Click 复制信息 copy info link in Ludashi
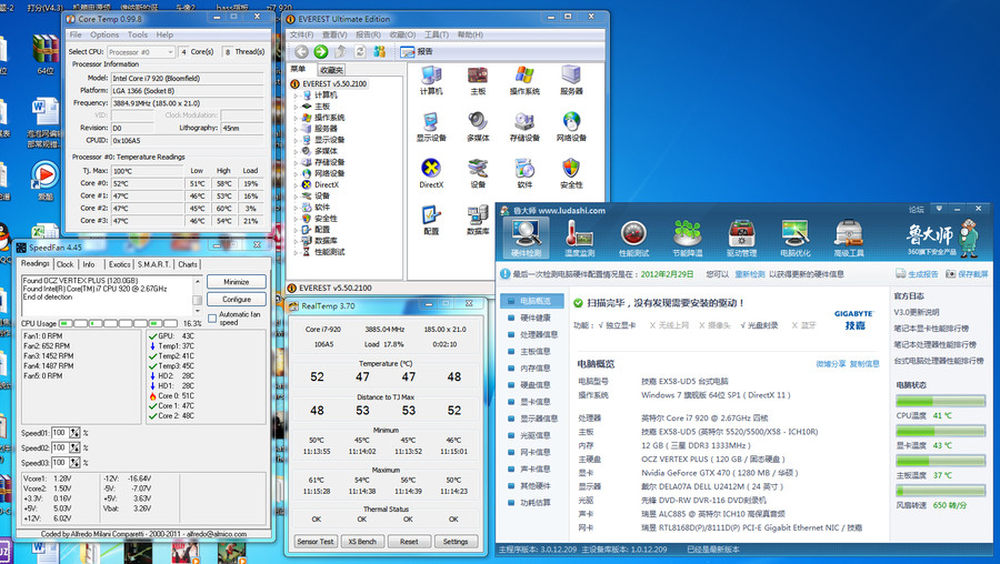The width and height of the screenshot is (1000, 564). 865,364
